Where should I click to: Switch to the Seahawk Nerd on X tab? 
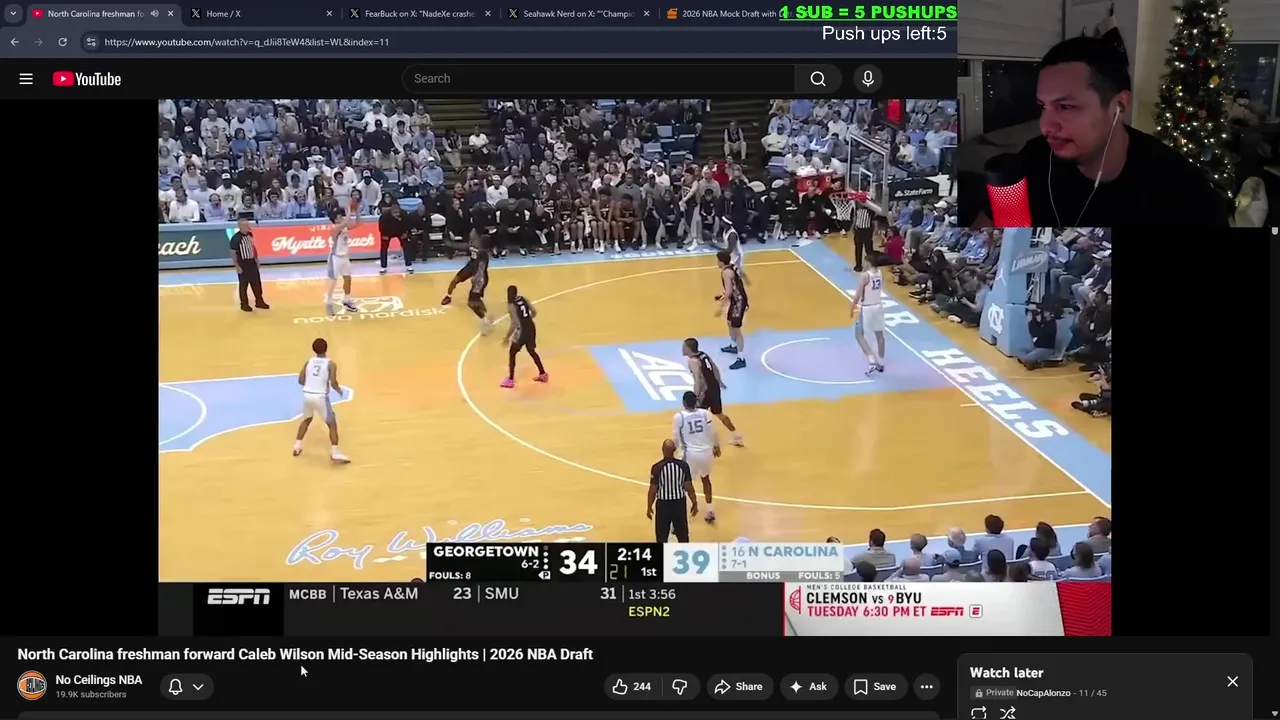click(x=578, y=14)
